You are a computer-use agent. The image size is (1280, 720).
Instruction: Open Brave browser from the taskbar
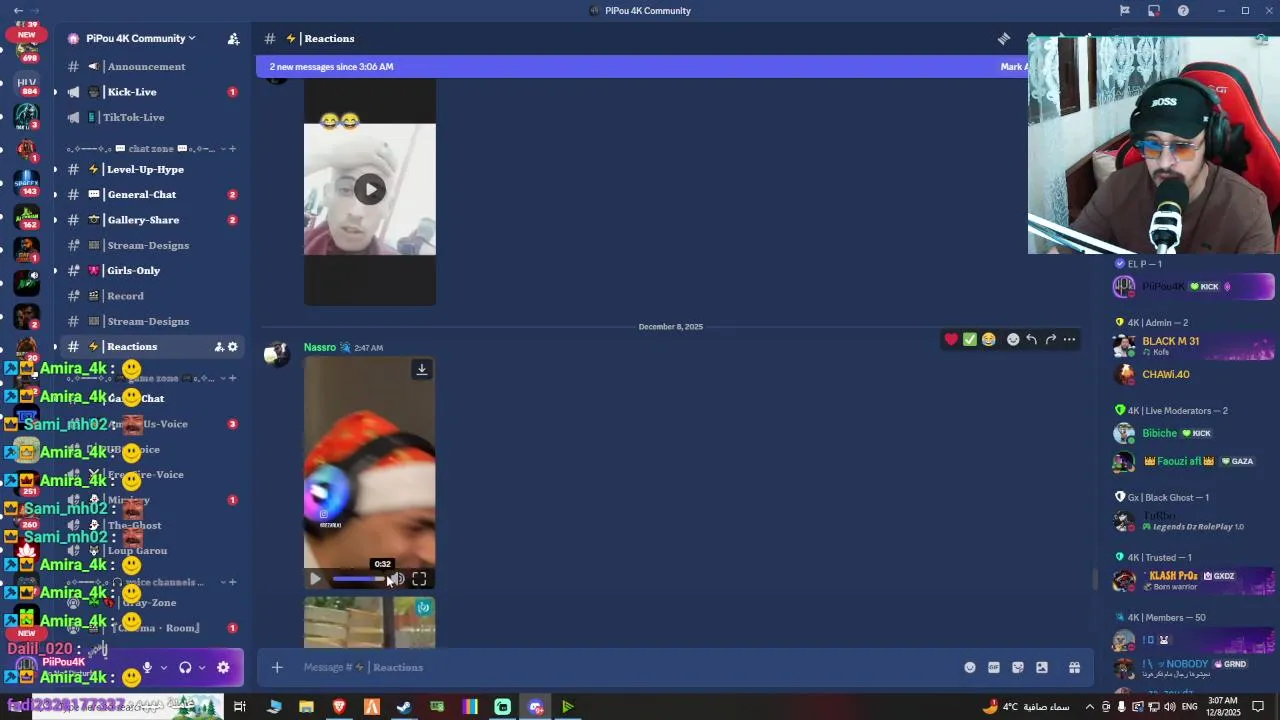pos(339,707)
